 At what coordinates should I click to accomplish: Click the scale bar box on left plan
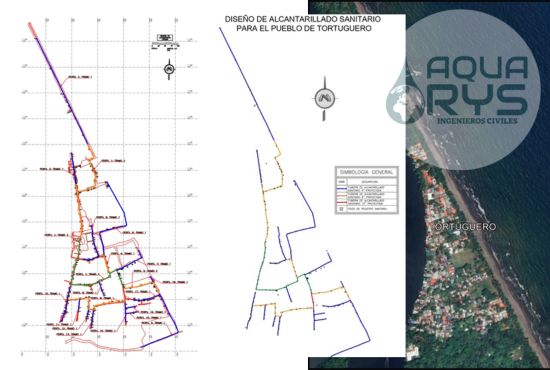coord(165,41)
